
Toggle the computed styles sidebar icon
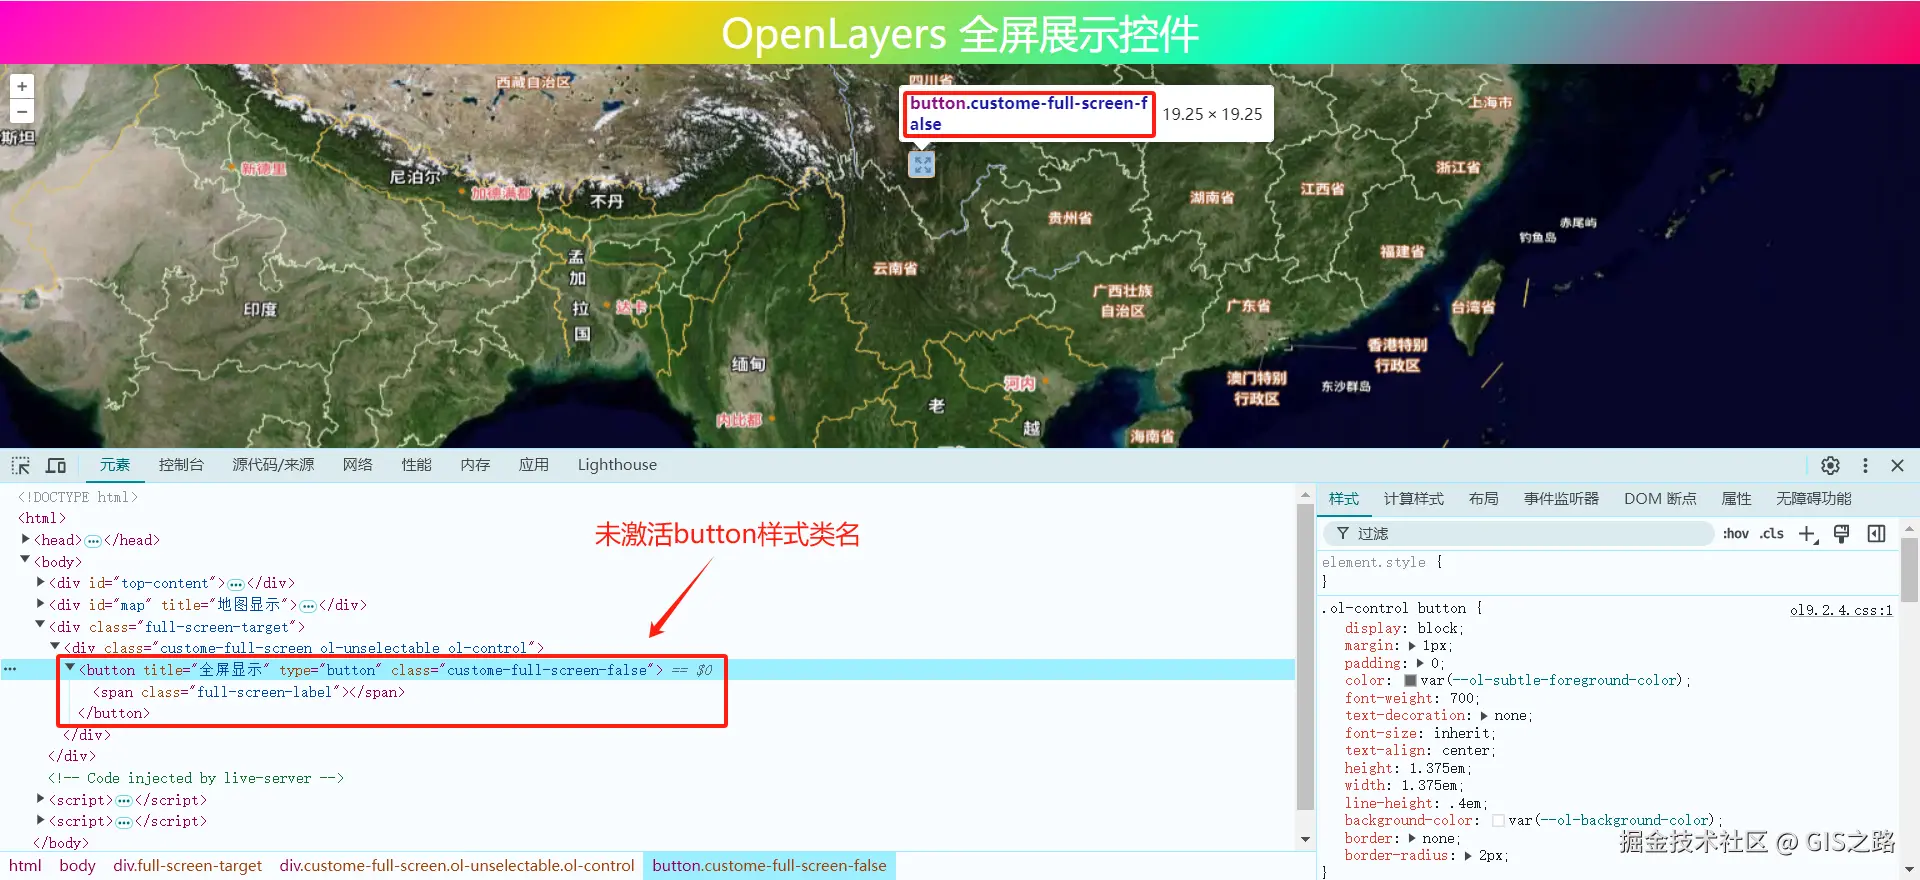coord(1876,534)
